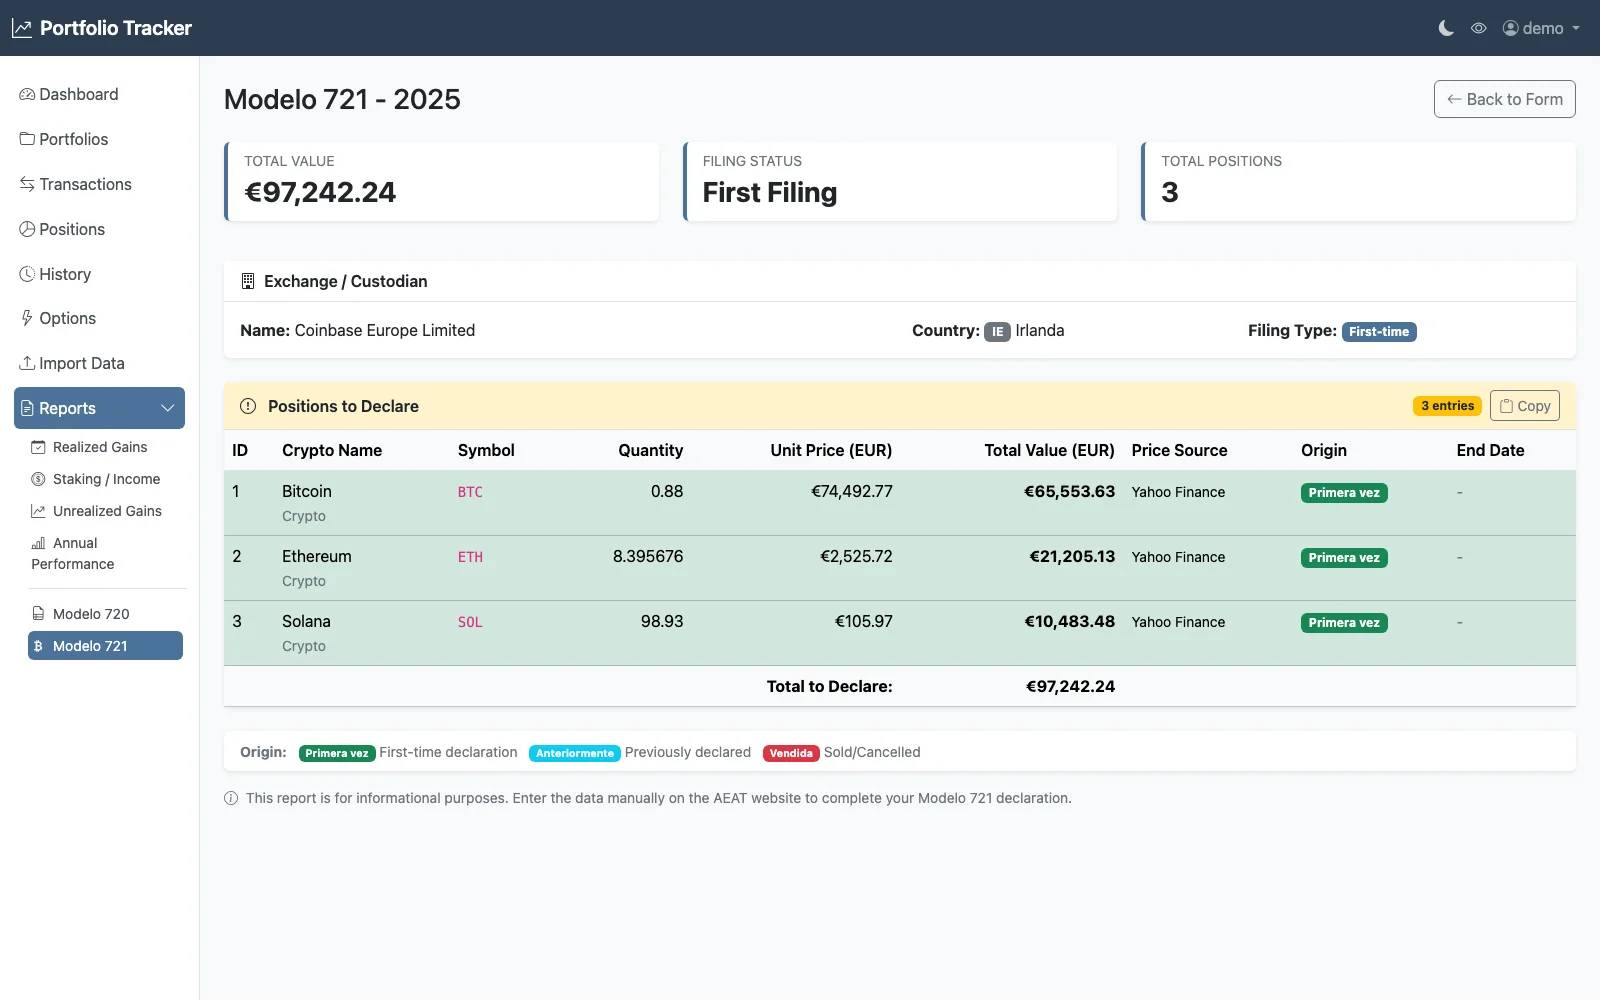The width and height of the screenshot is (1600, 1000).
Task: Click the IE country code badge
Action: pos(997,332)
